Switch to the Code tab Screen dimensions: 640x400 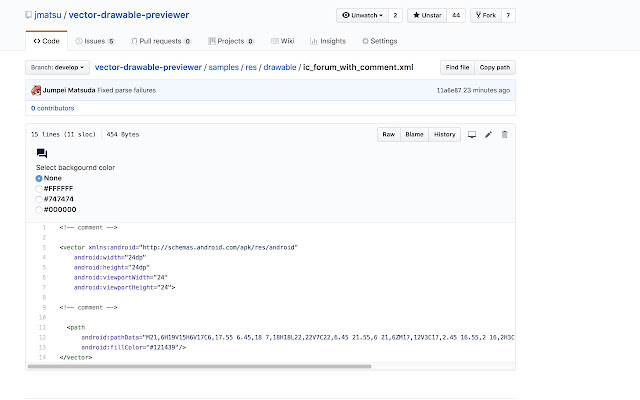(47, 41)
